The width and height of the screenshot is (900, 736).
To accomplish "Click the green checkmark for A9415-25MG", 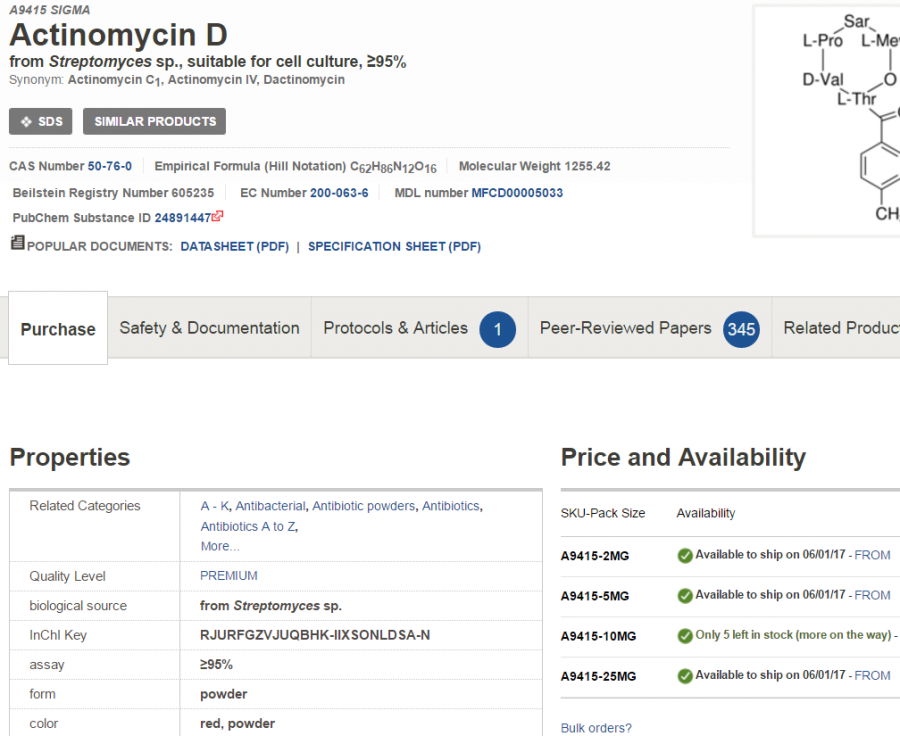I will 685,676.
